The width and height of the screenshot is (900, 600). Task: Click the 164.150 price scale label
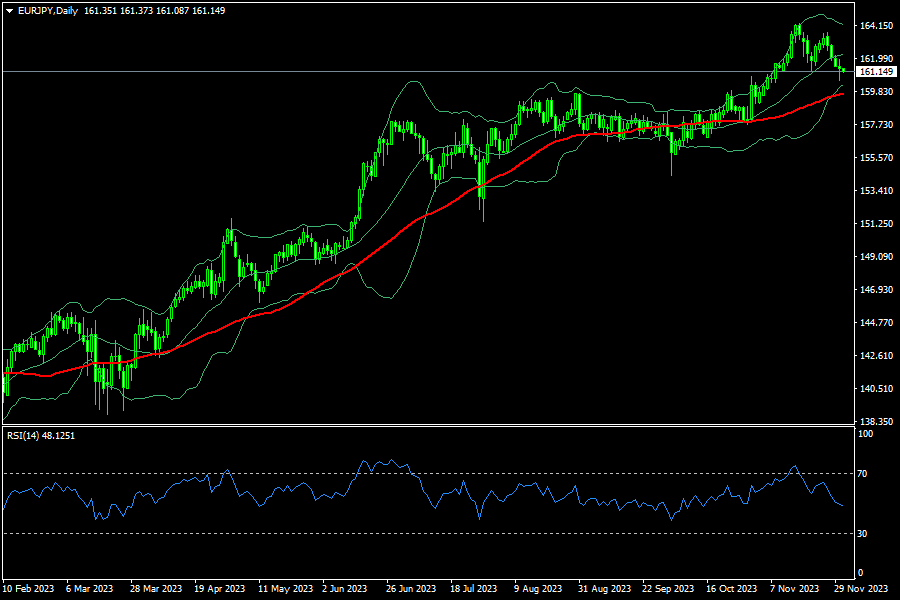876,26
